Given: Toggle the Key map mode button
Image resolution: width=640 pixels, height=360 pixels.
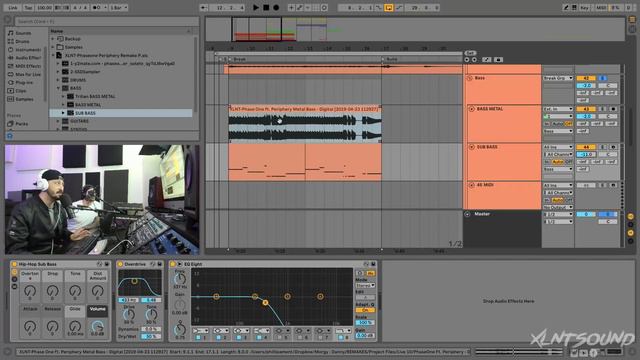Looking at the screenshot, I should (584, 7).
